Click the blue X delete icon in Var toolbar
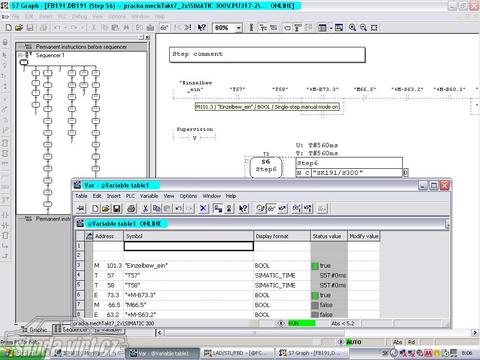This screenshot has width=480, height=360. coord(203,209)
